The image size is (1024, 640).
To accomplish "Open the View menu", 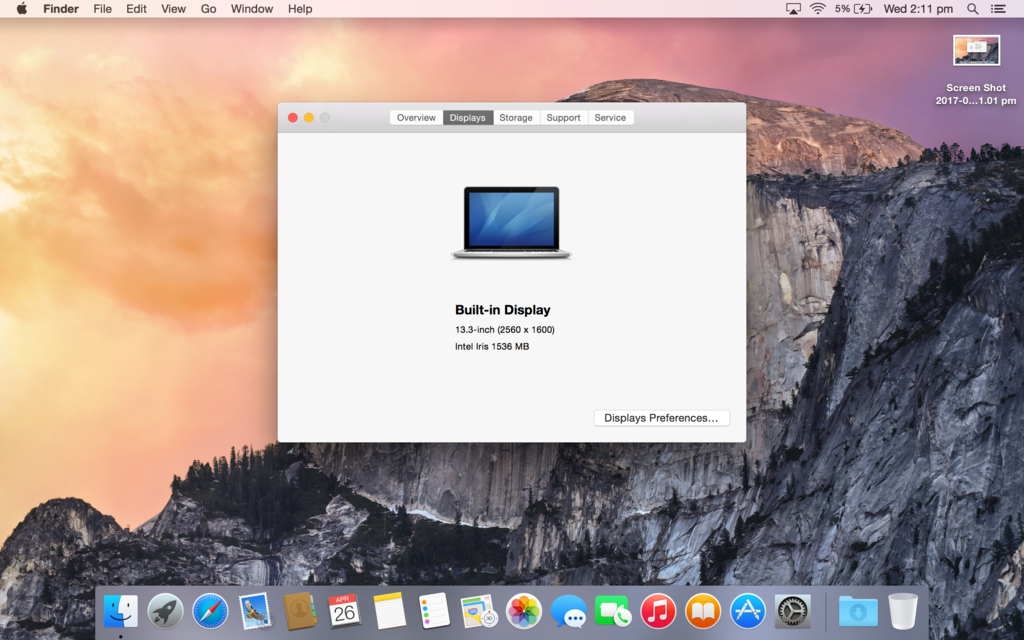I will (x=174, y=8).
